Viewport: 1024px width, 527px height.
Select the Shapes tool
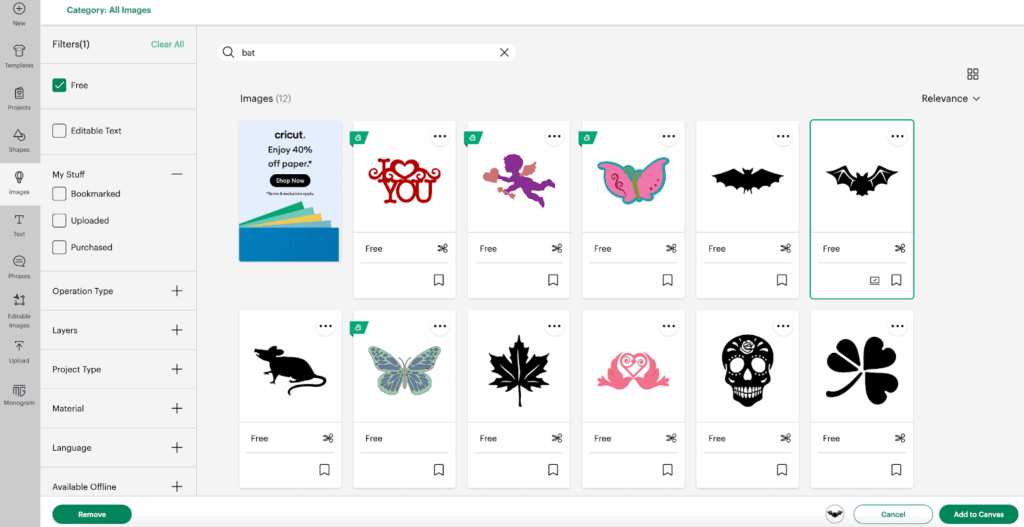(x=19, y=140)
